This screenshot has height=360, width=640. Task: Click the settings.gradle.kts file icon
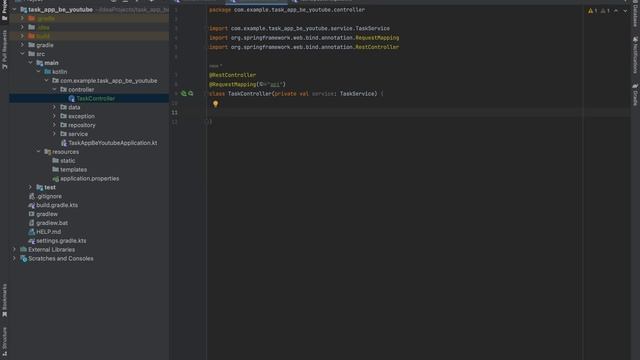point(31,241)
